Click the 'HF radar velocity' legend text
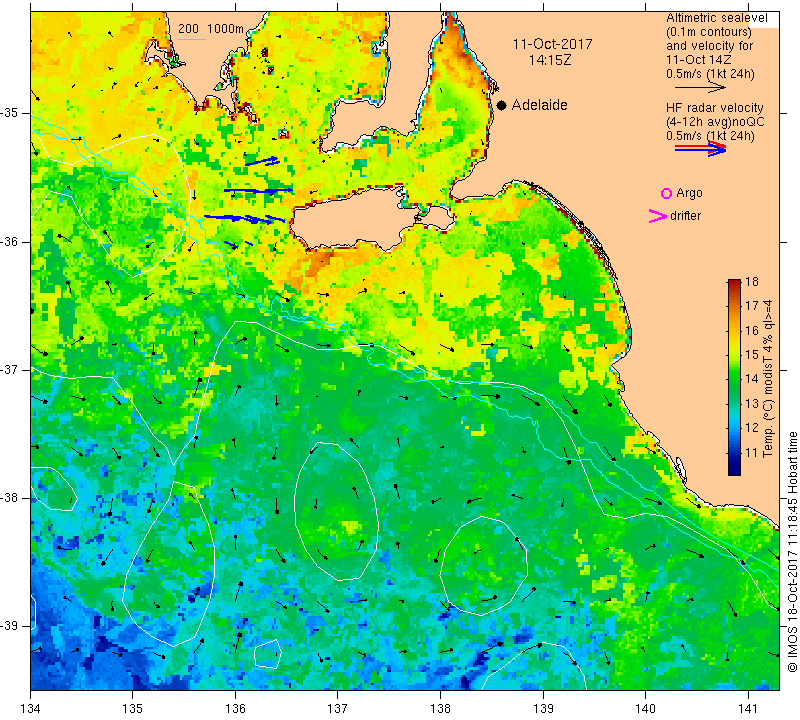The height and width of the screenshot is (720, 800). point(715,108)
